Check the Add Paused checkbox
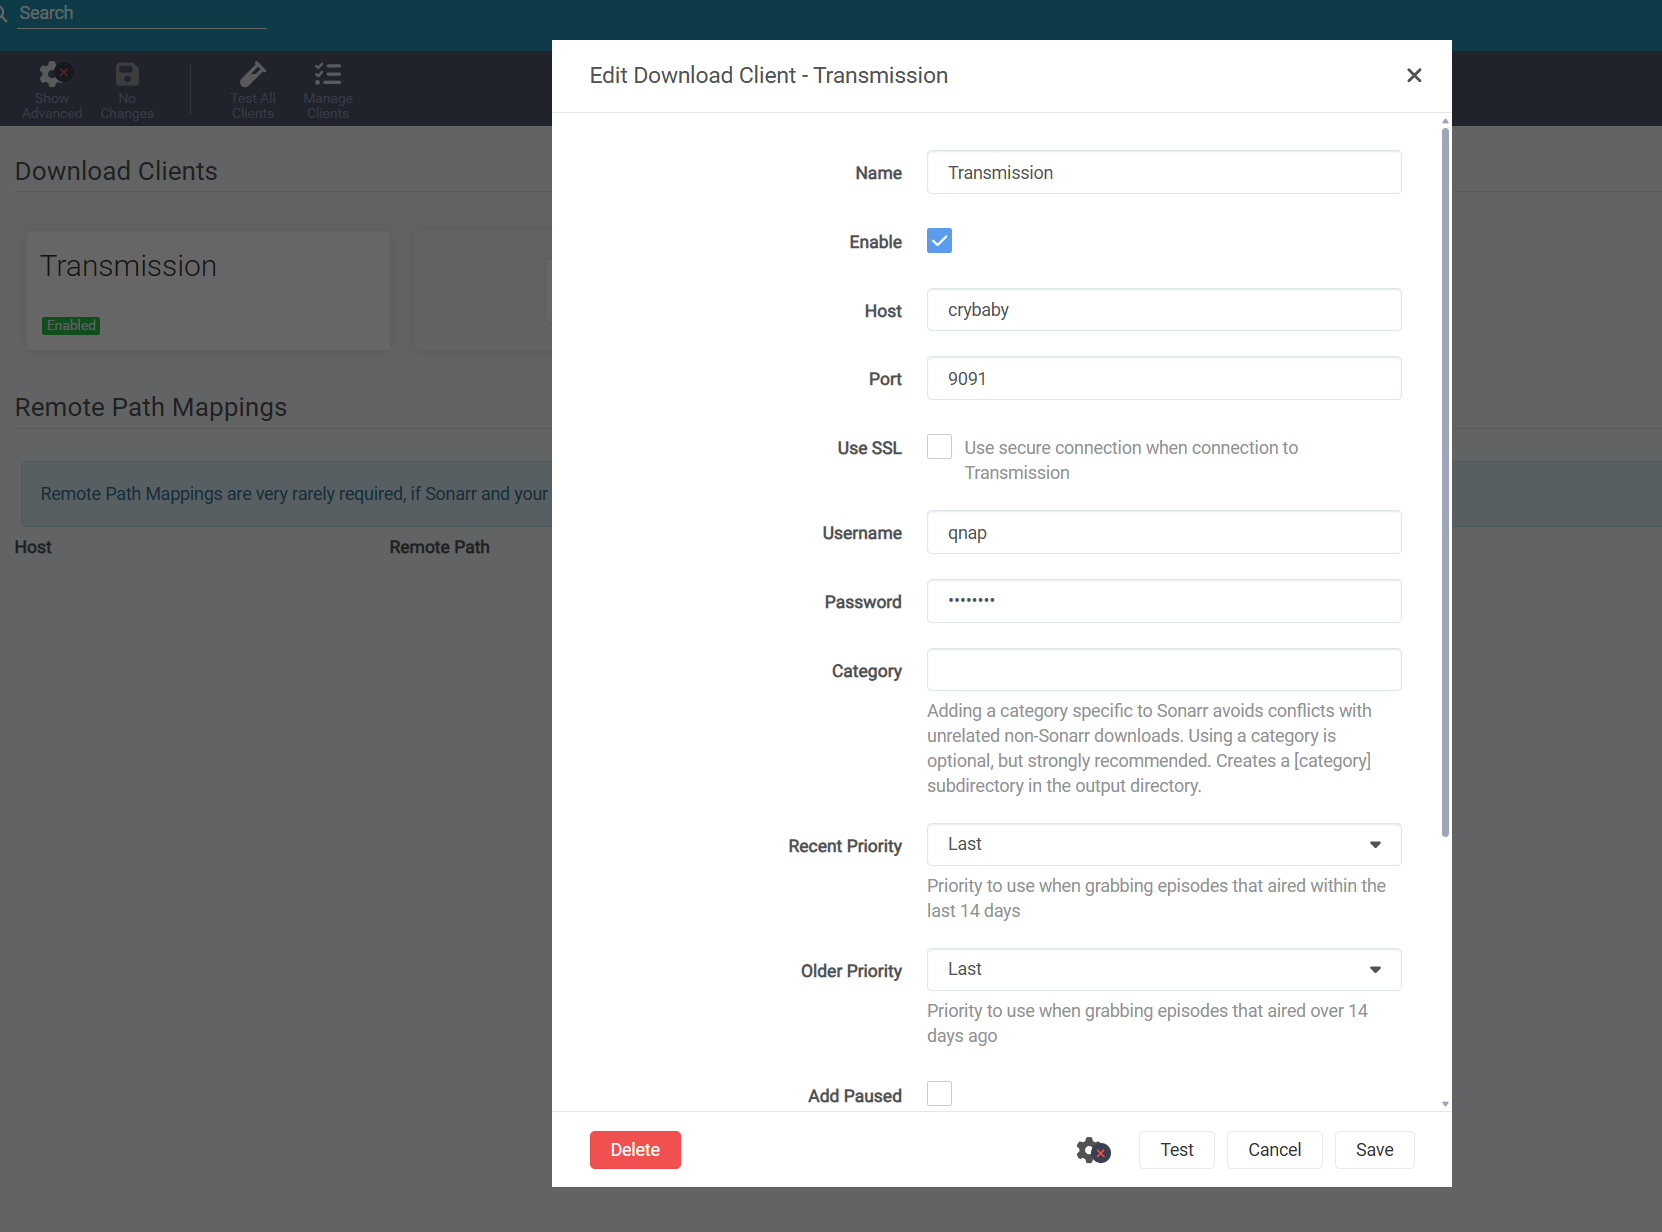Screen dimensions: 1662x1232 [939, 1094]
